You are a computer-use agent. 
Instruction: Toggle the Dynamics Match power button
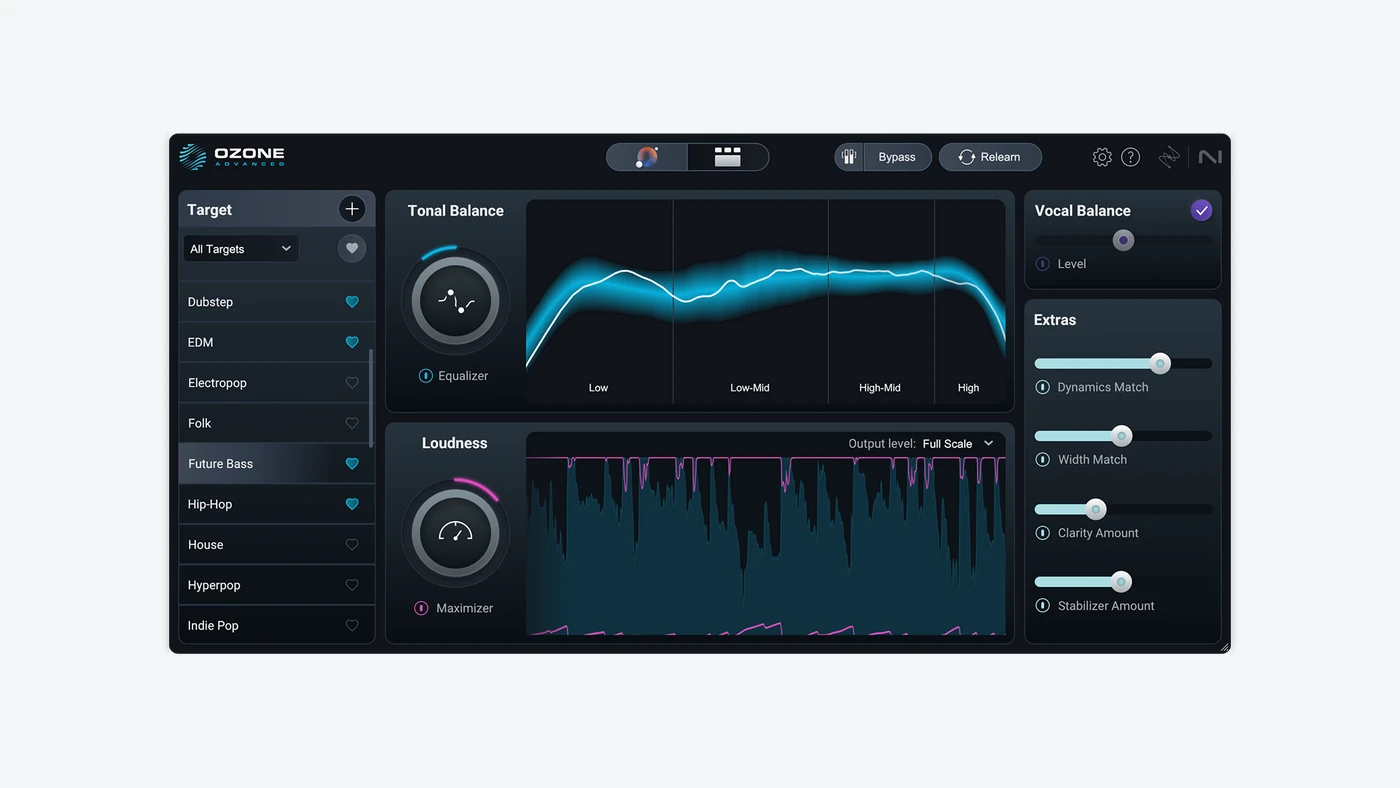pos(1042,387)
